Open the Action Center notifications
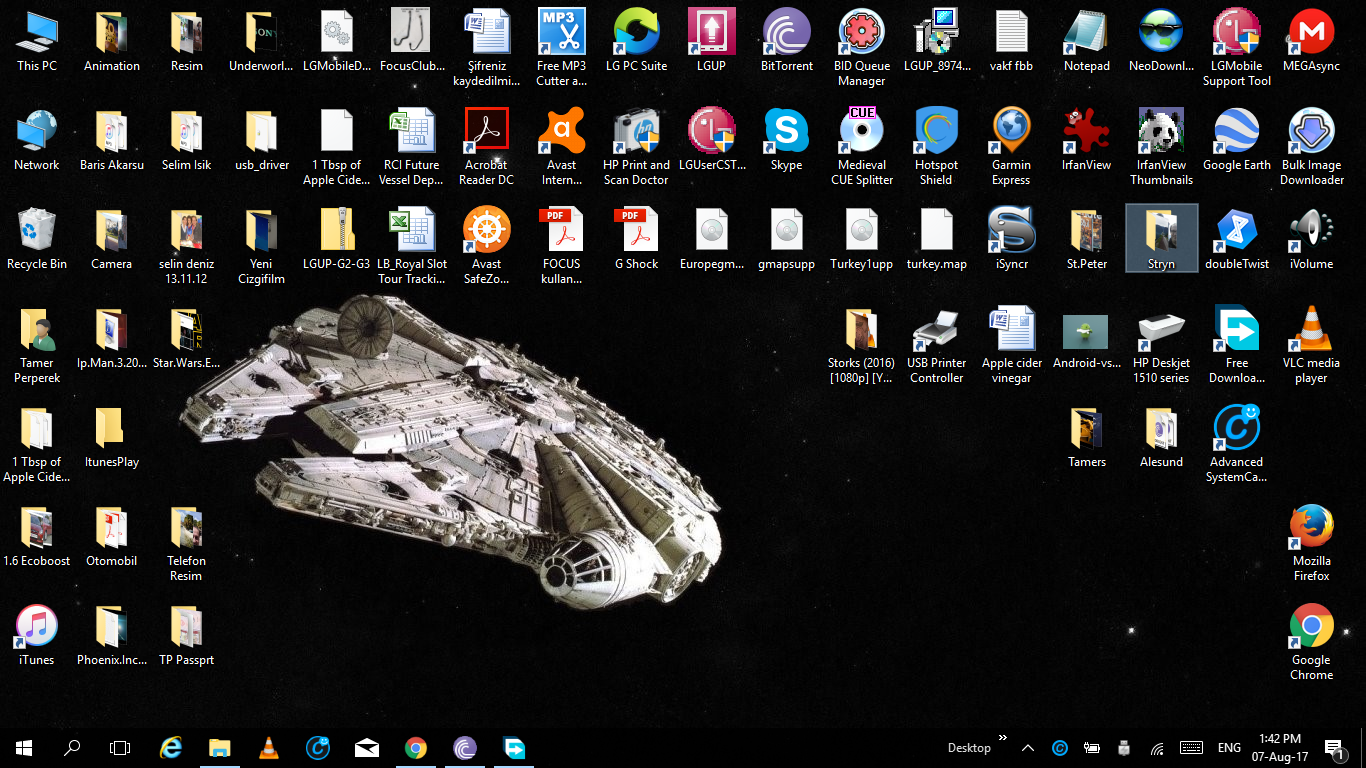1366x768 pixels. [1333, 747]
